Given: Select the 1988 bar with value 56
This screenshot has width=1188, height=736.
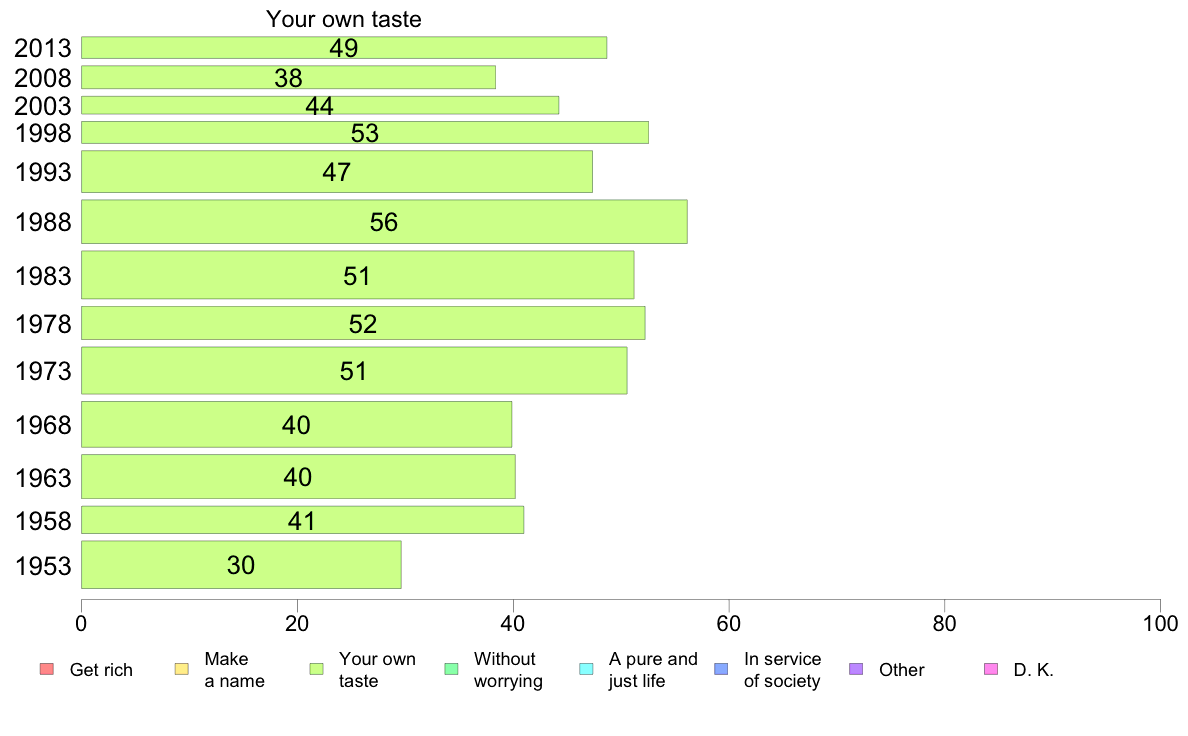Looking at the screenshot, I should point(384,222).
